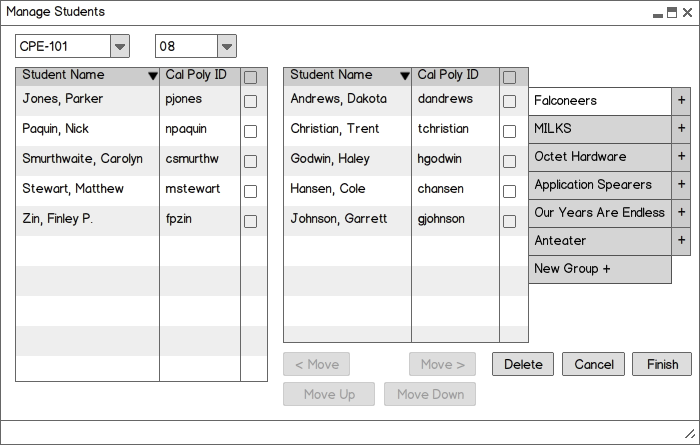700x445 pixels.
Task: Click the Finish button
Action: point(662,364)
